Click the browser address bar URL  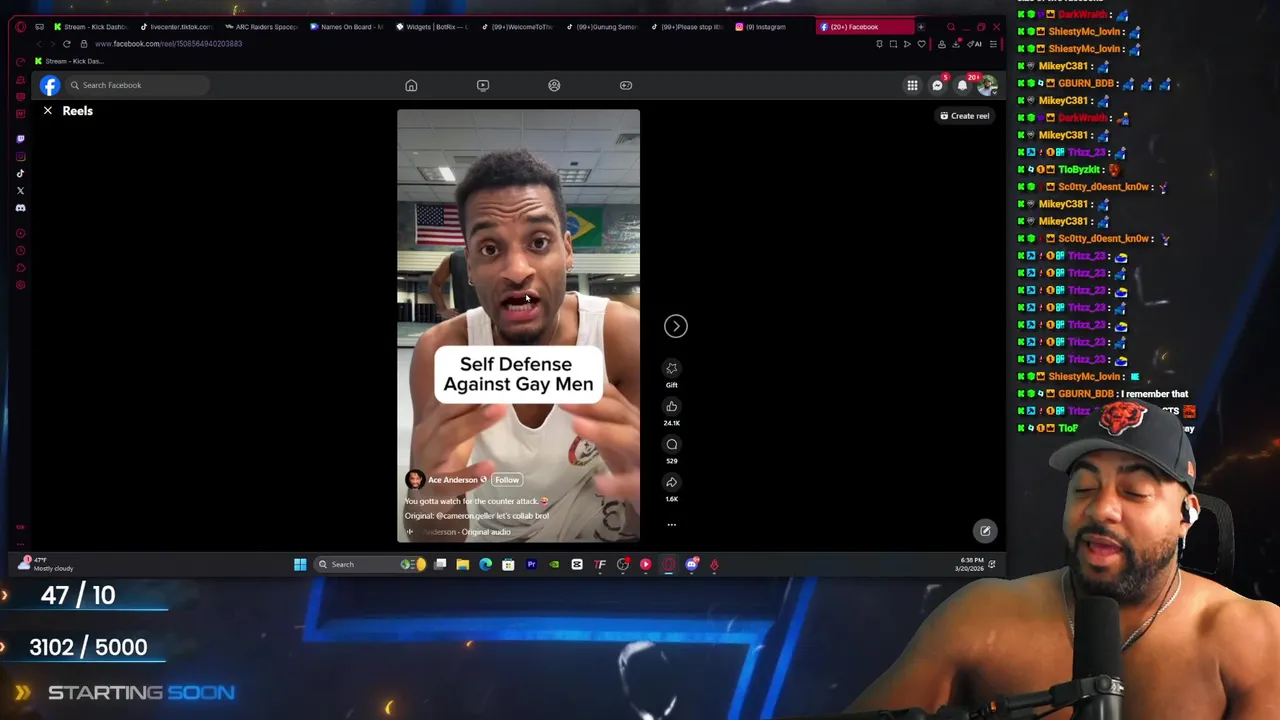pyautogui.click(x=168, y=44)
